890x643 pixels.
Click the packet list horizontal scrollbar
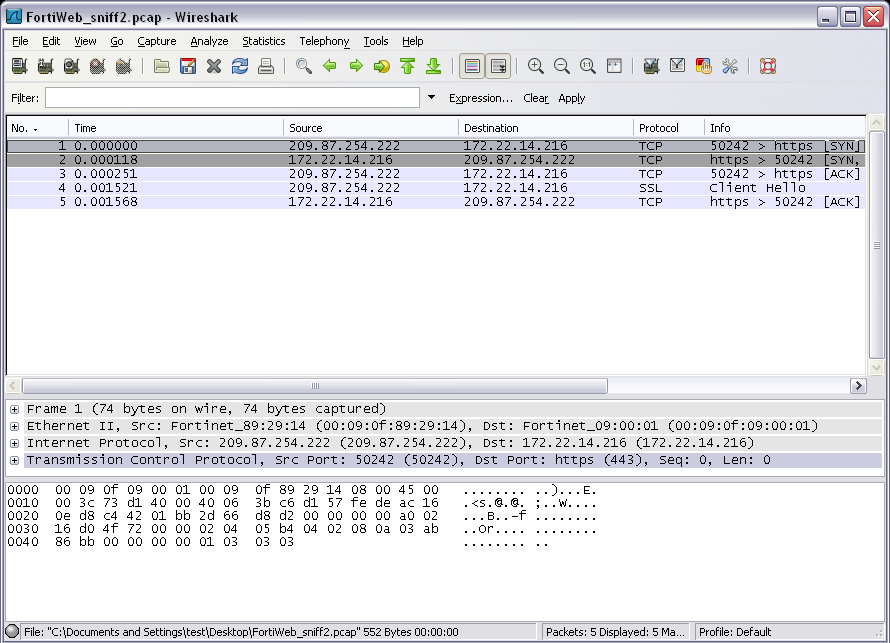[x=314, y=386]
